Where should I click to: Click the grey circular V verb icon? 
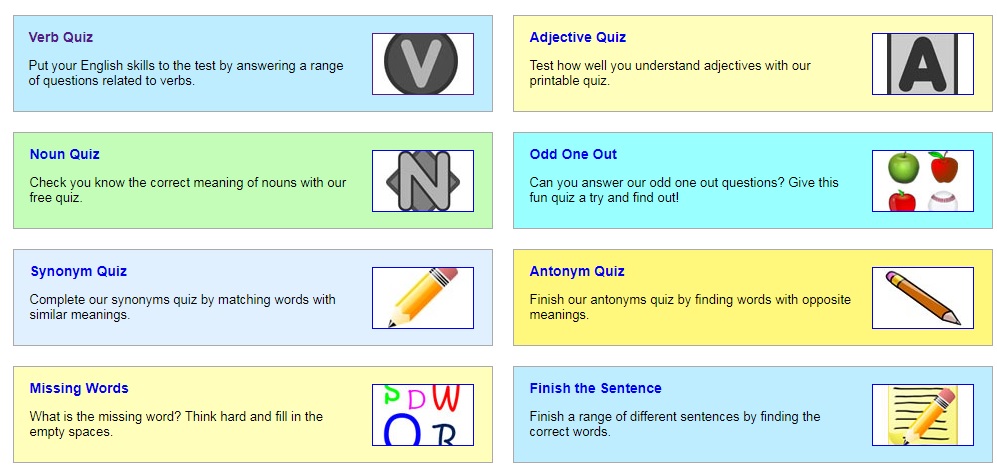(423, 64)
